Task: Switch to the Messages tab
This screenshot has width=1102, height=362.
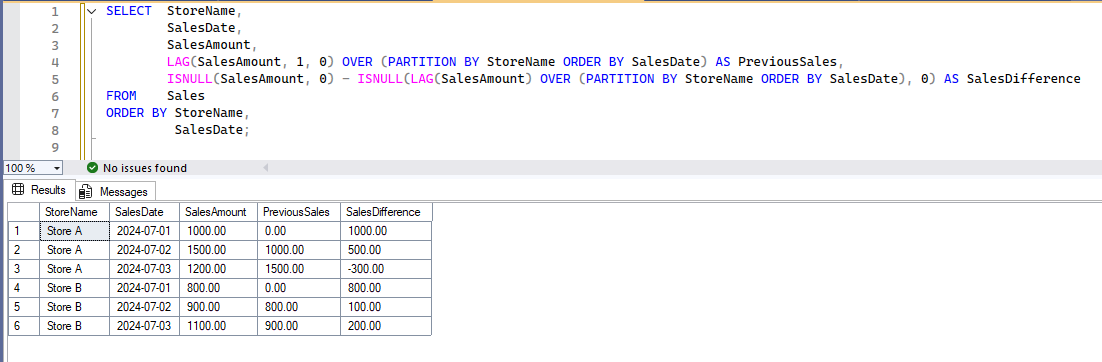Action: [115, 191]
